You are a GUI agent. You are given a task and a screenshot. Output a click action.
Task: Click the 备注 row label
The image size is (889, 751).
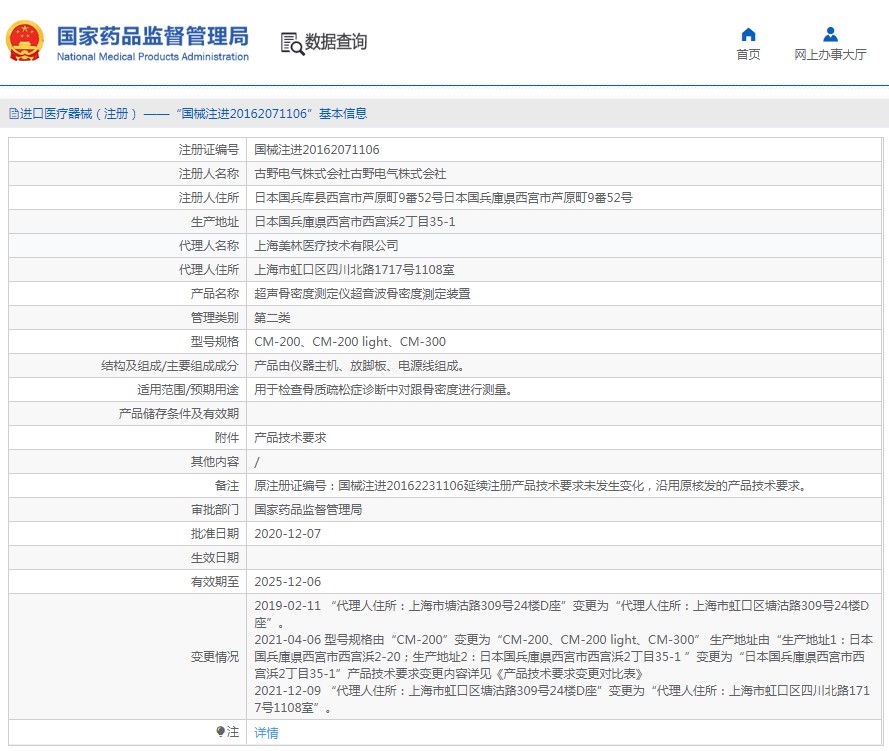click(227, 486)
